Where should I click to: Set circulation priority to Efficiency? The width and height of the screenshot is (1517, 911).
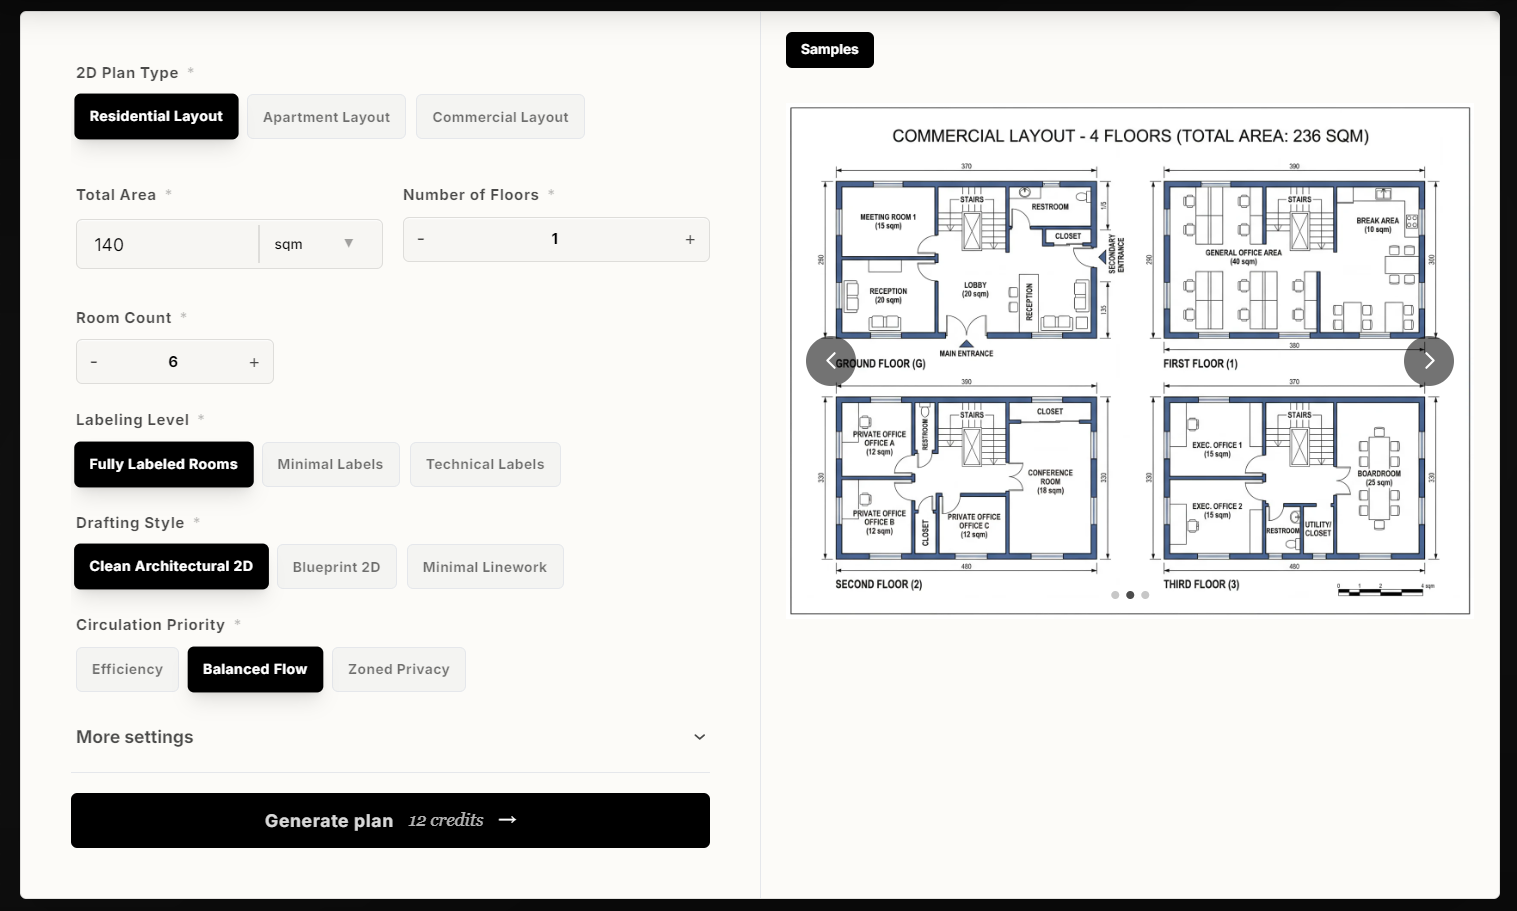tap(127, 669)
